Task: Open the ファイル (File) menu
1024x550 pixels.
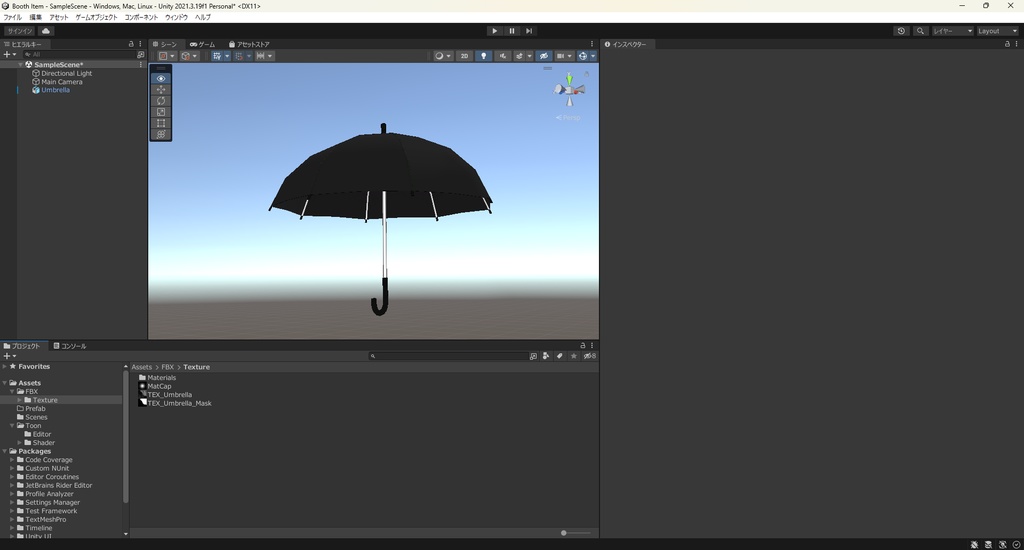Action: coord(12,18)
